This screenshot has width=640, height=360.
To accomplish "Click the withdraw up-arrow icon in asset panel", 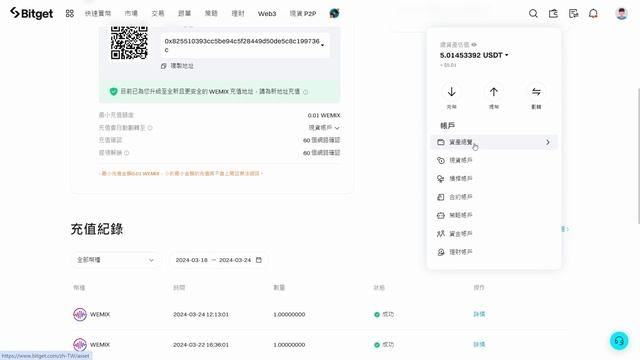I will (x=494, y=92).
